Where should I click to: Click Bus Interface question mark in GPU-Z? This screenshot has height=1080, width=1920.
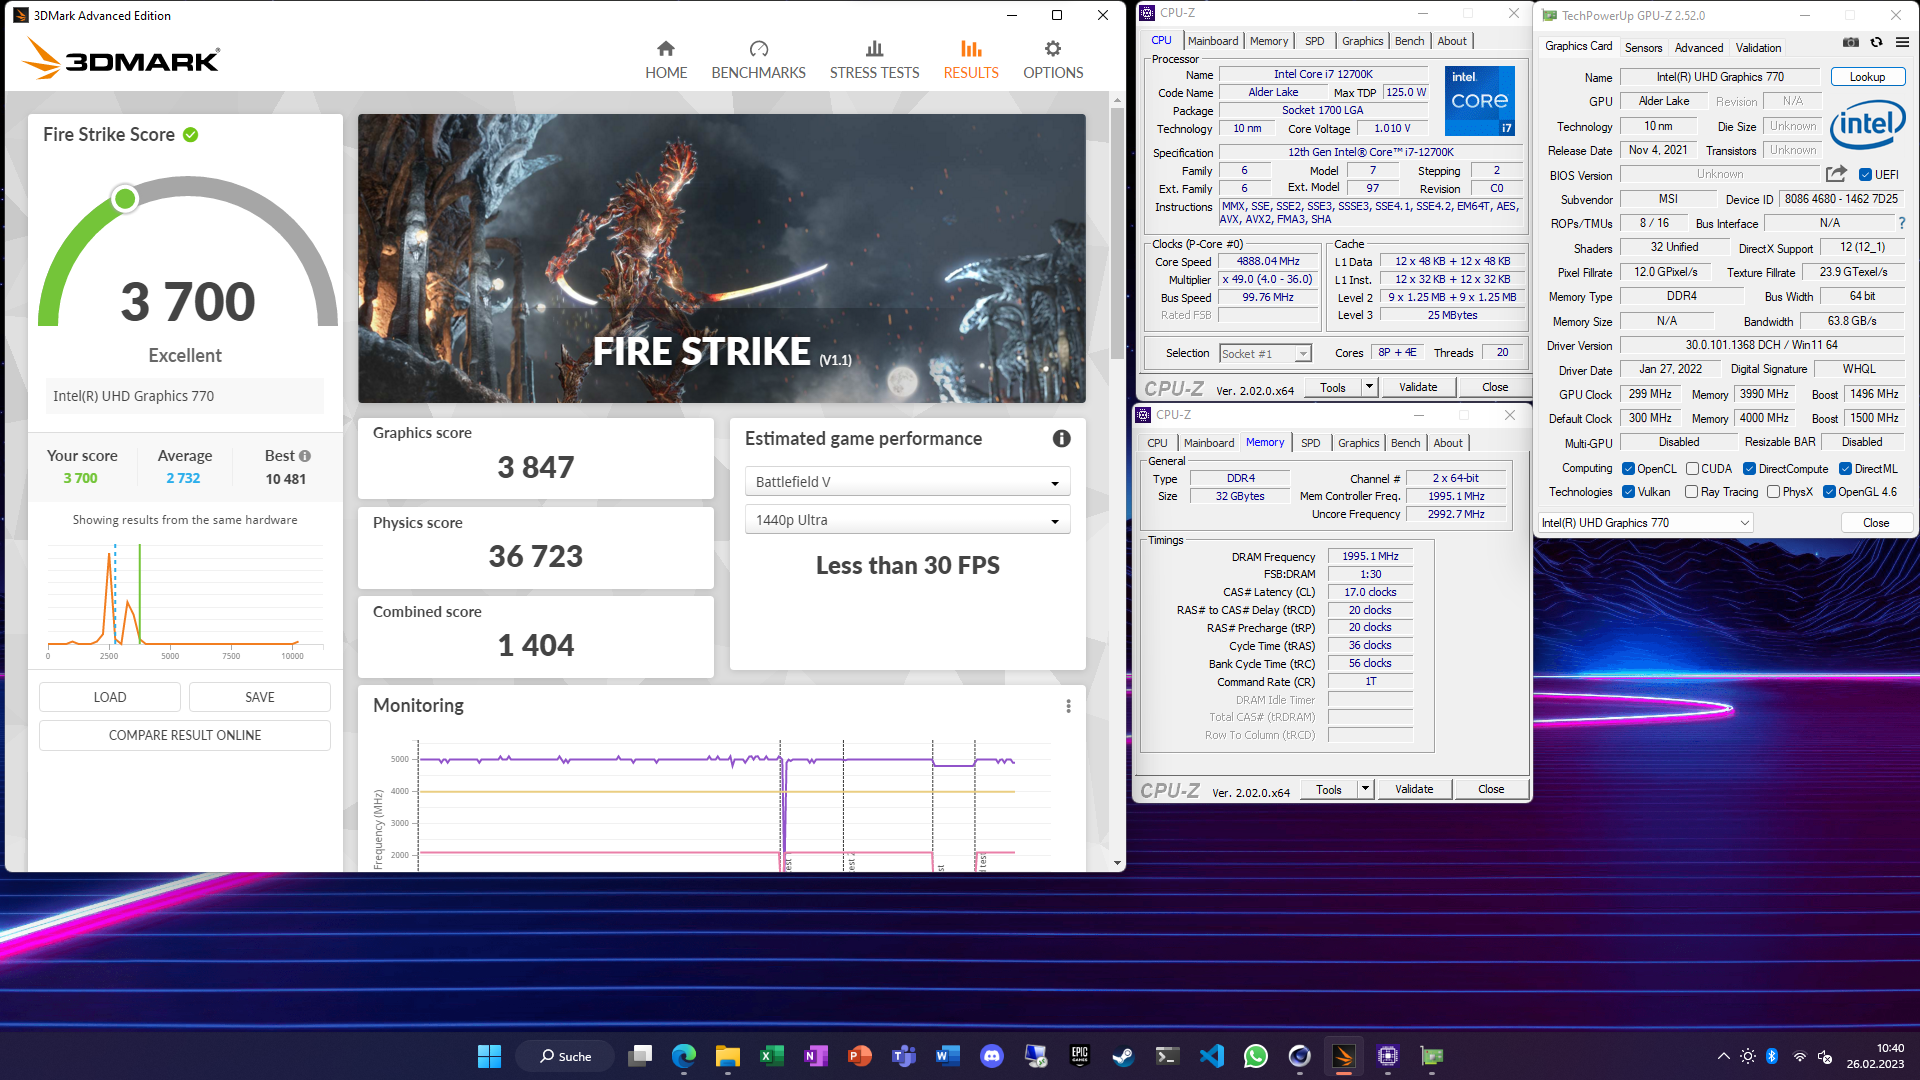[1901, 223]
